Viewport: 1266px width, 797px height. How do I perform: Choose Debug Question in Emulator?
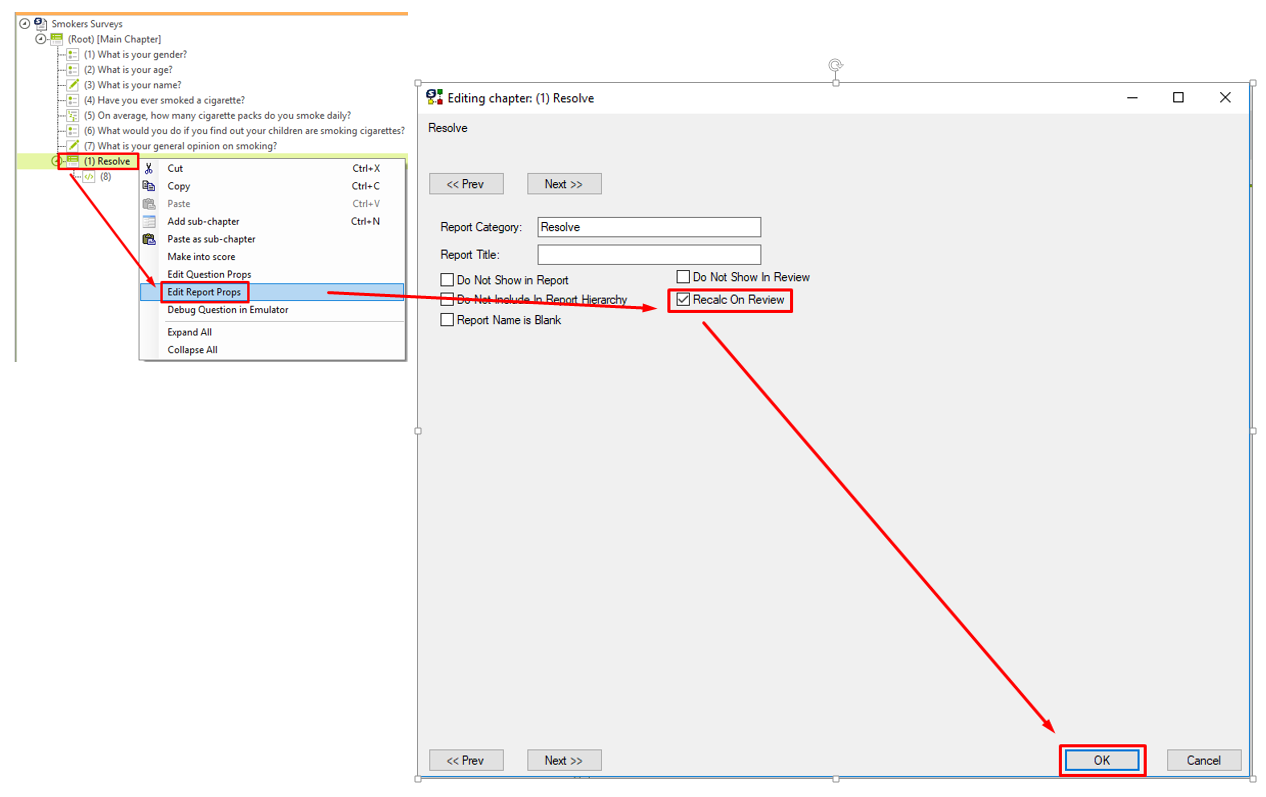click(228, 310)
